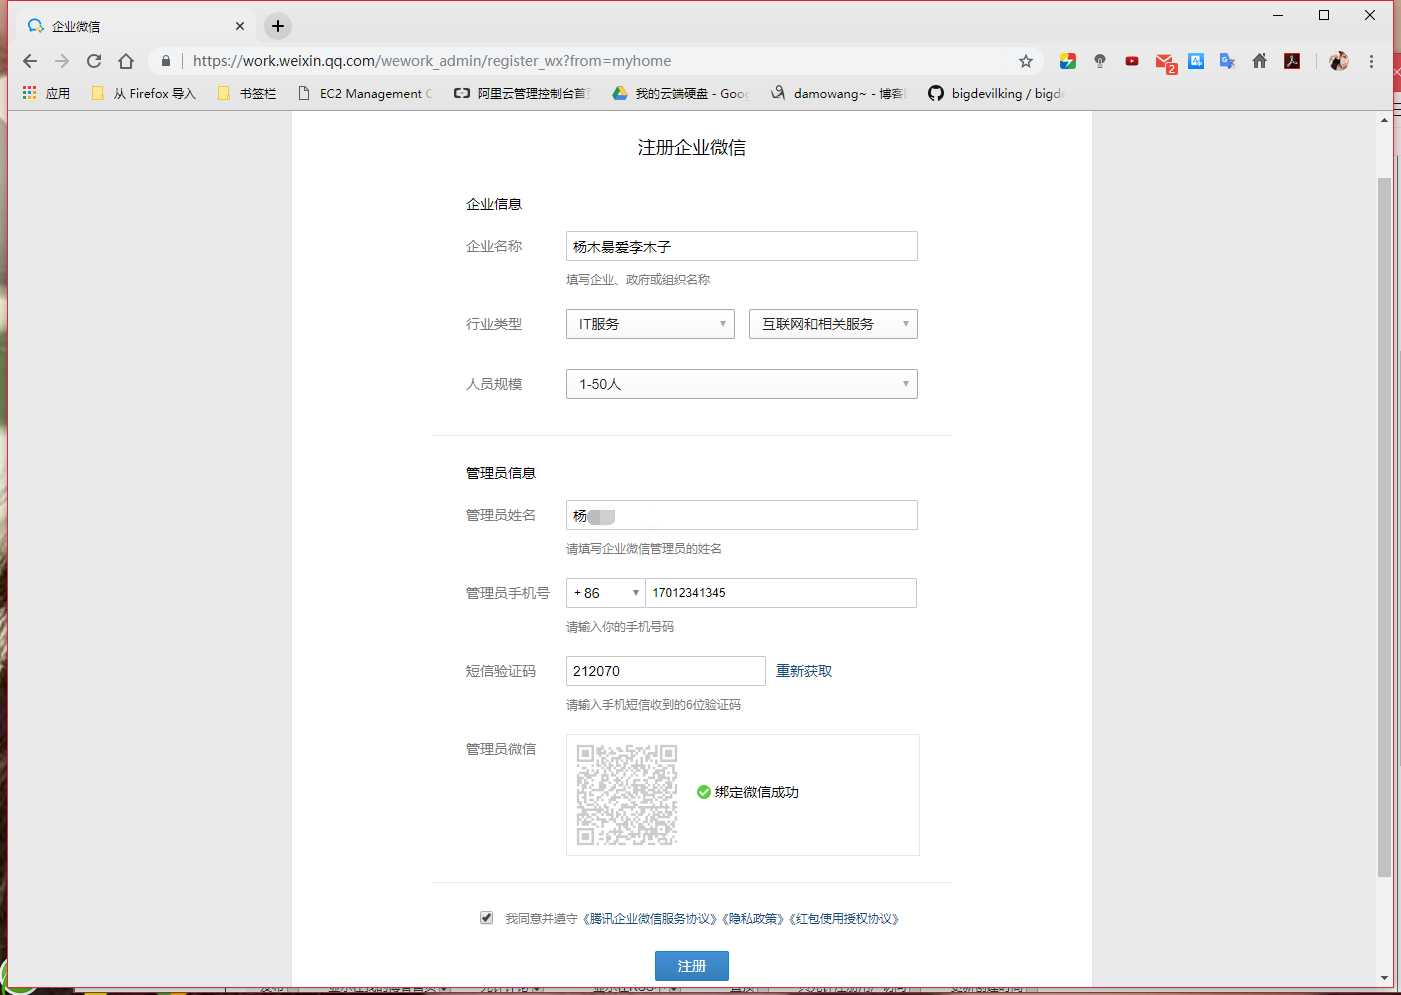Click the 短信验证码 SMS code field
The image size is (1401, 995).
point(666,671)
